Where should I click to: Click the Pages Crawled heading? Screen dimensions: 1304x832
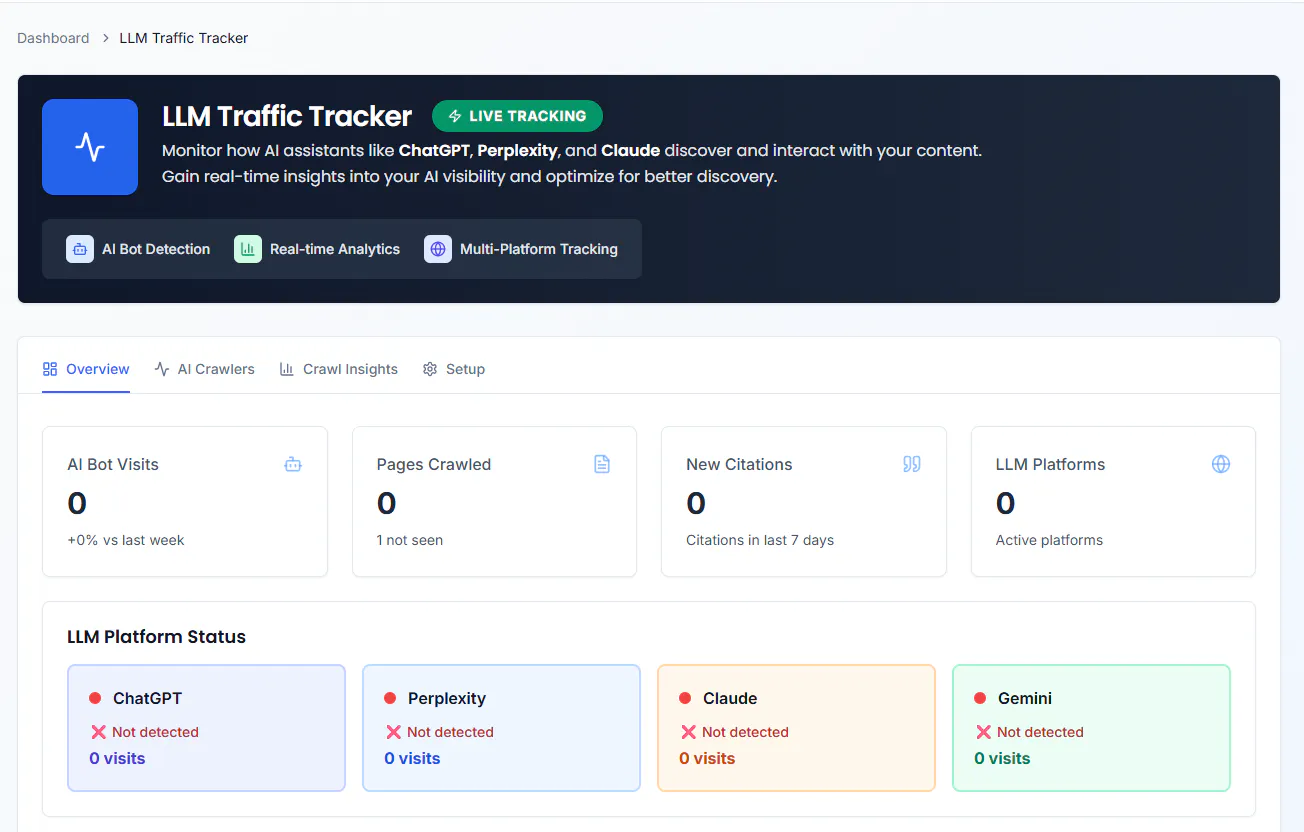[434, 464]
